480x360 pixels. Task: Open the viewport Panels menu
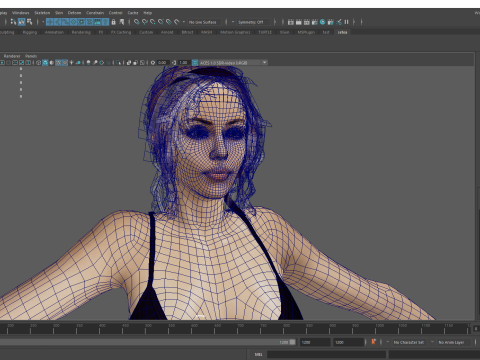[31, 56]
